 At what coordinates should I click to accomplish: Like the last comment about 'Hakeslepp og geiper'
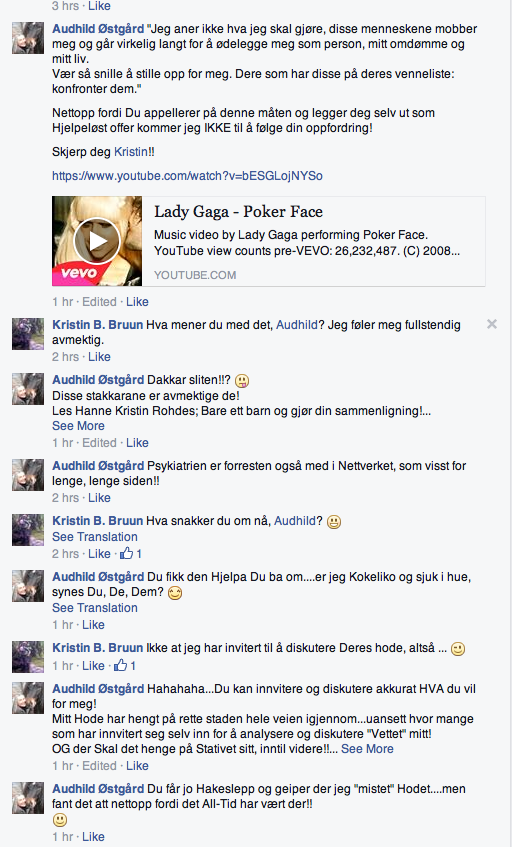[93, 836]
